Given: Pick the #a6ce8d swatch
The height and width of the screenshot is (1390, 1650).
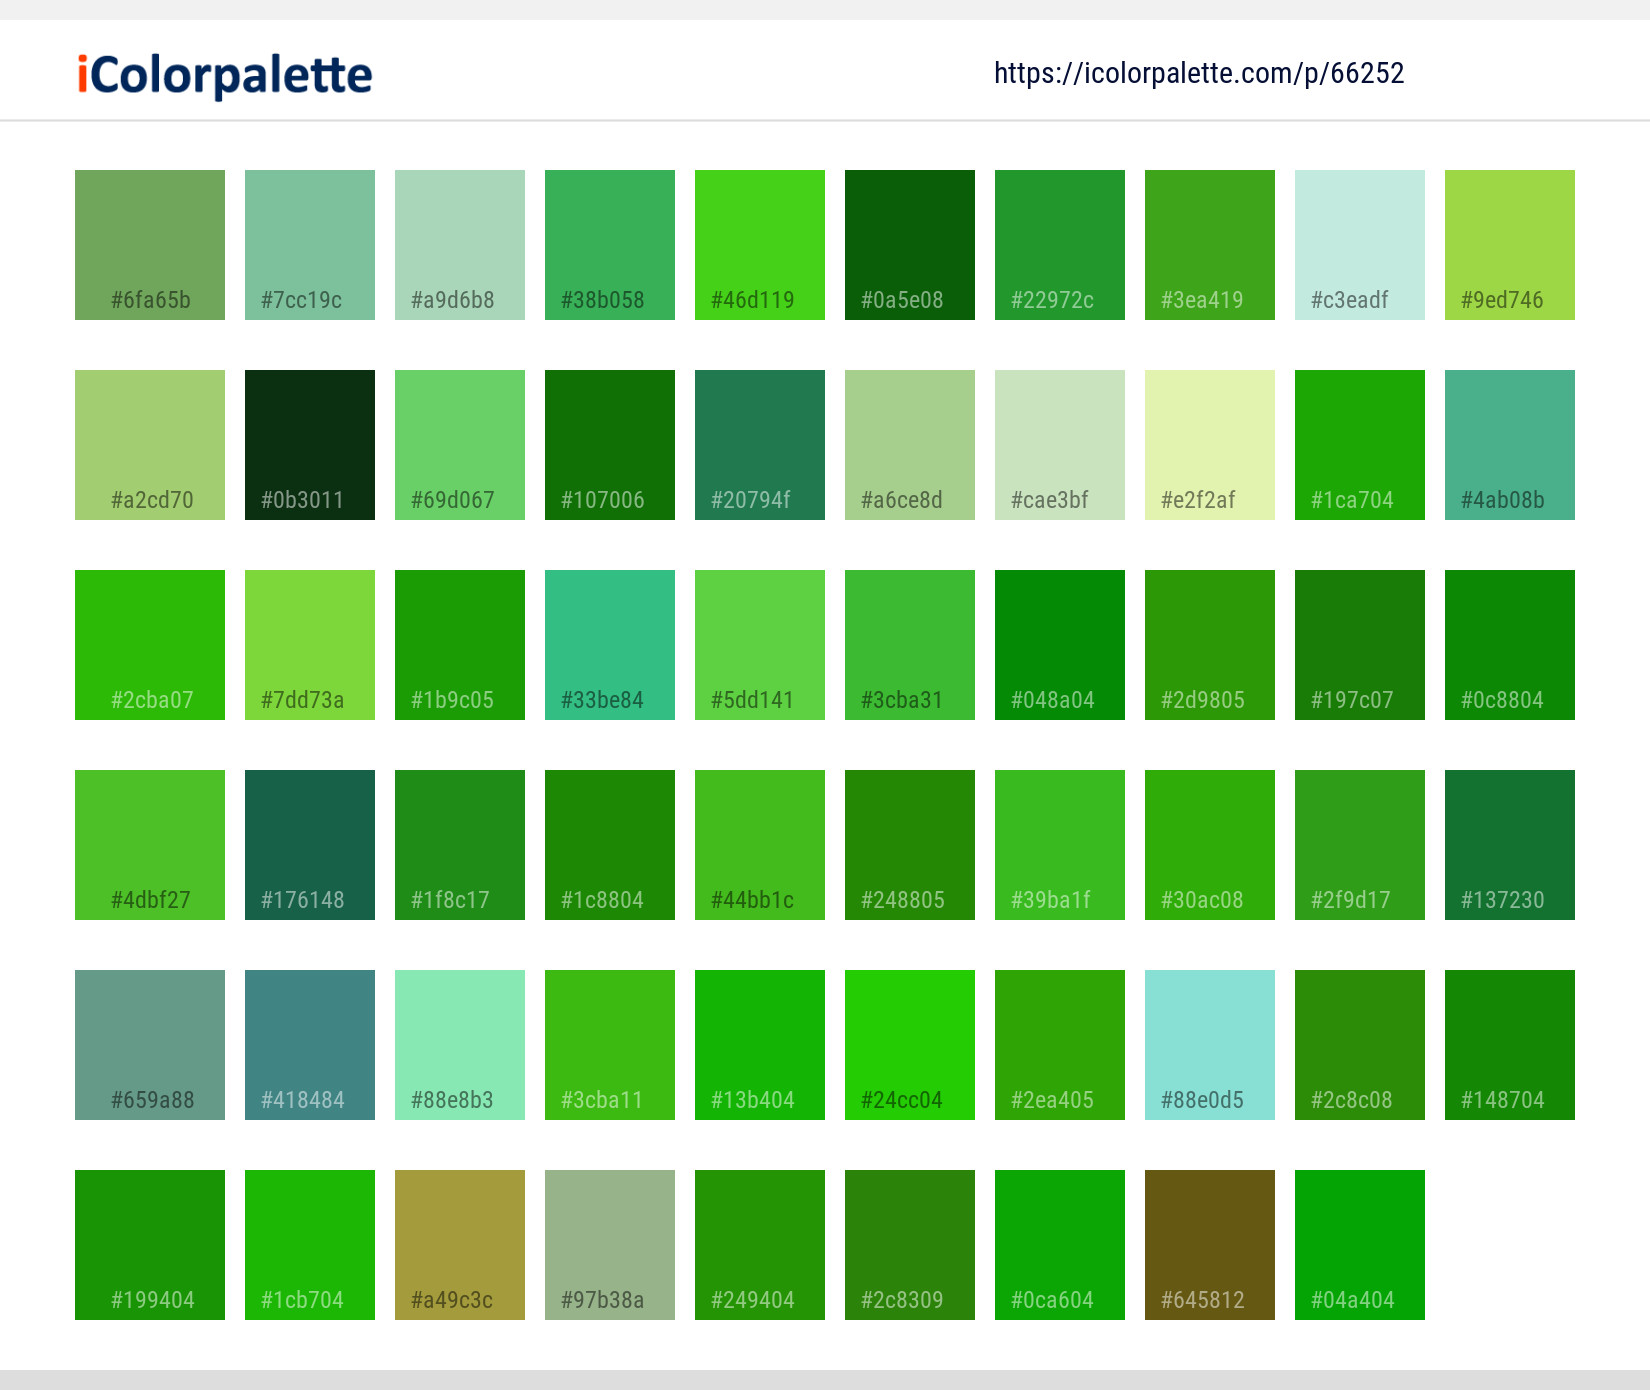Looking at the screenshot, I should coord(910,445).
